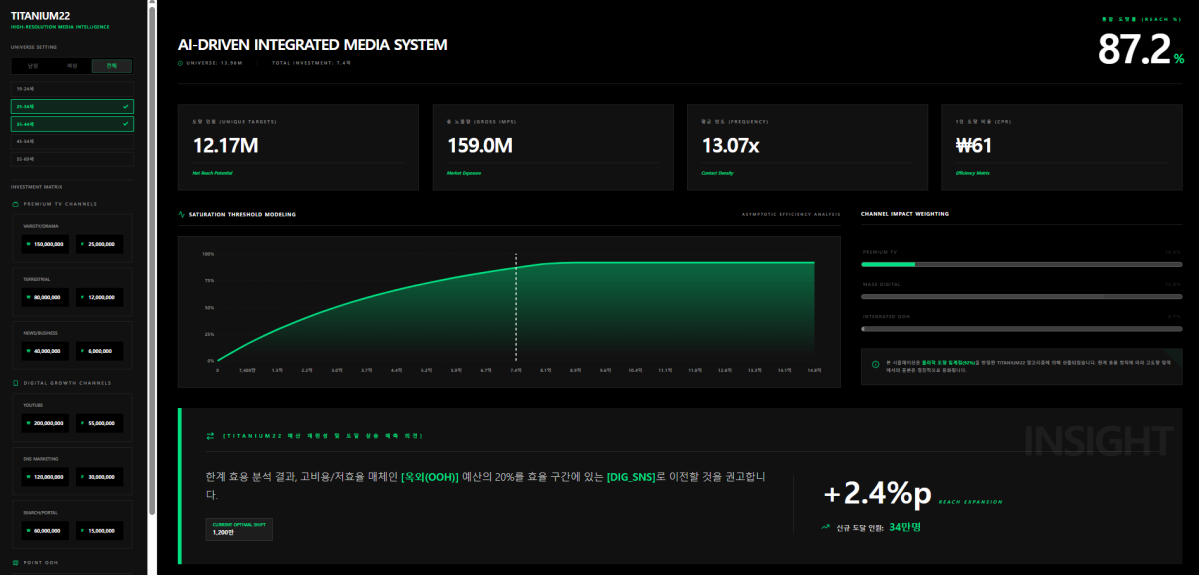Select the 45-54세 age option
This screenshot has height=575, width=1199.
click(72, 141)
